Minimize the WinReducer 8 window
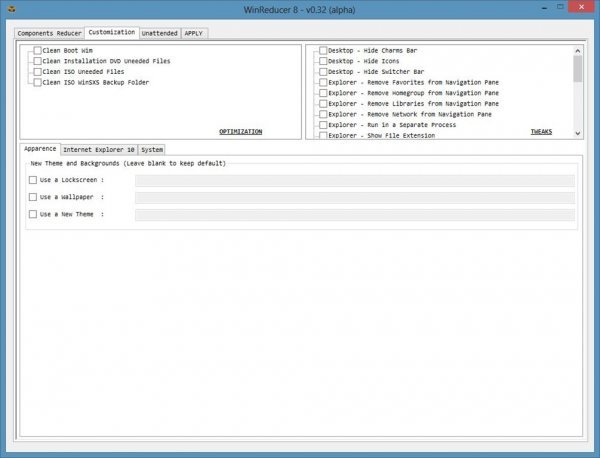600x458 pixels. click(x=544, y=8)
